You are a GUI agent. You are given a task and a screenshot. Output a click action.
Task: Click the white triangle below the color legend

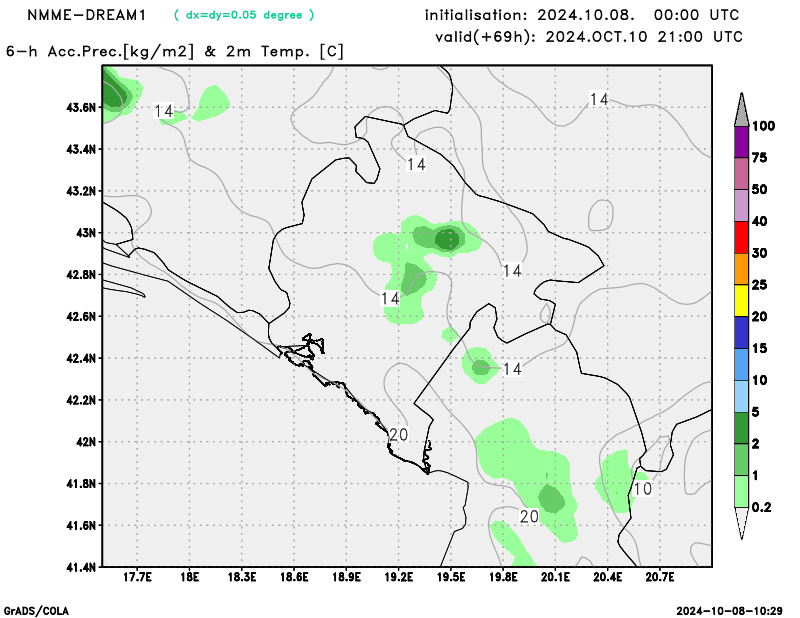pos(741,523)
